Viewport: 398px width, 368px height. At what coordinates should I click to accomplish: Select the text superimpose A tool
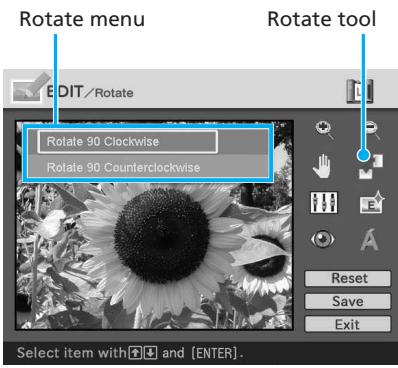point(369,239)
